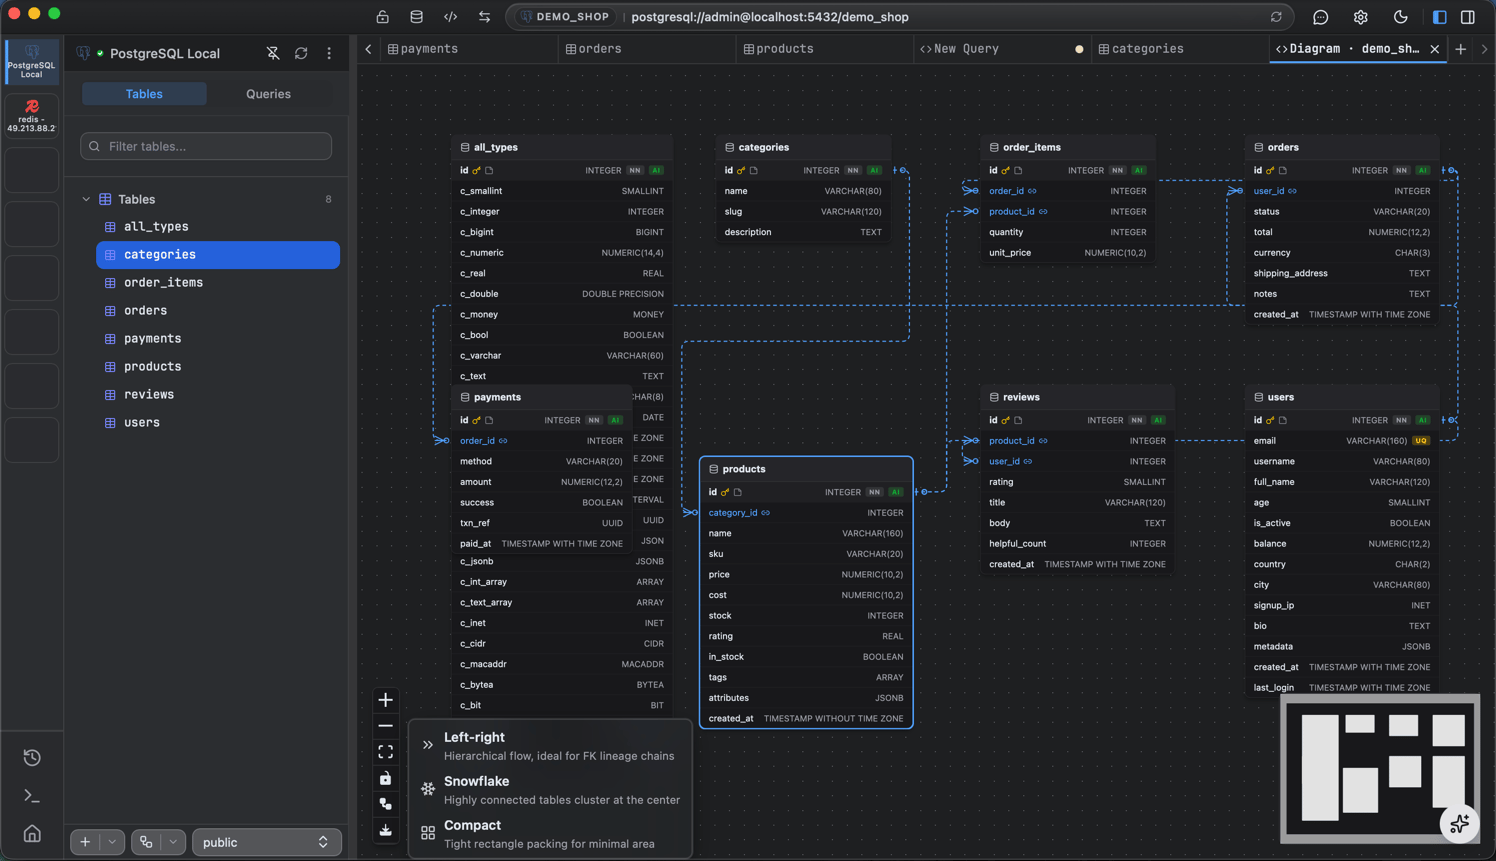Go to previous tabs with left chevron
The height and width of the screenshot is (861, 1496).
tap(368, 49)
